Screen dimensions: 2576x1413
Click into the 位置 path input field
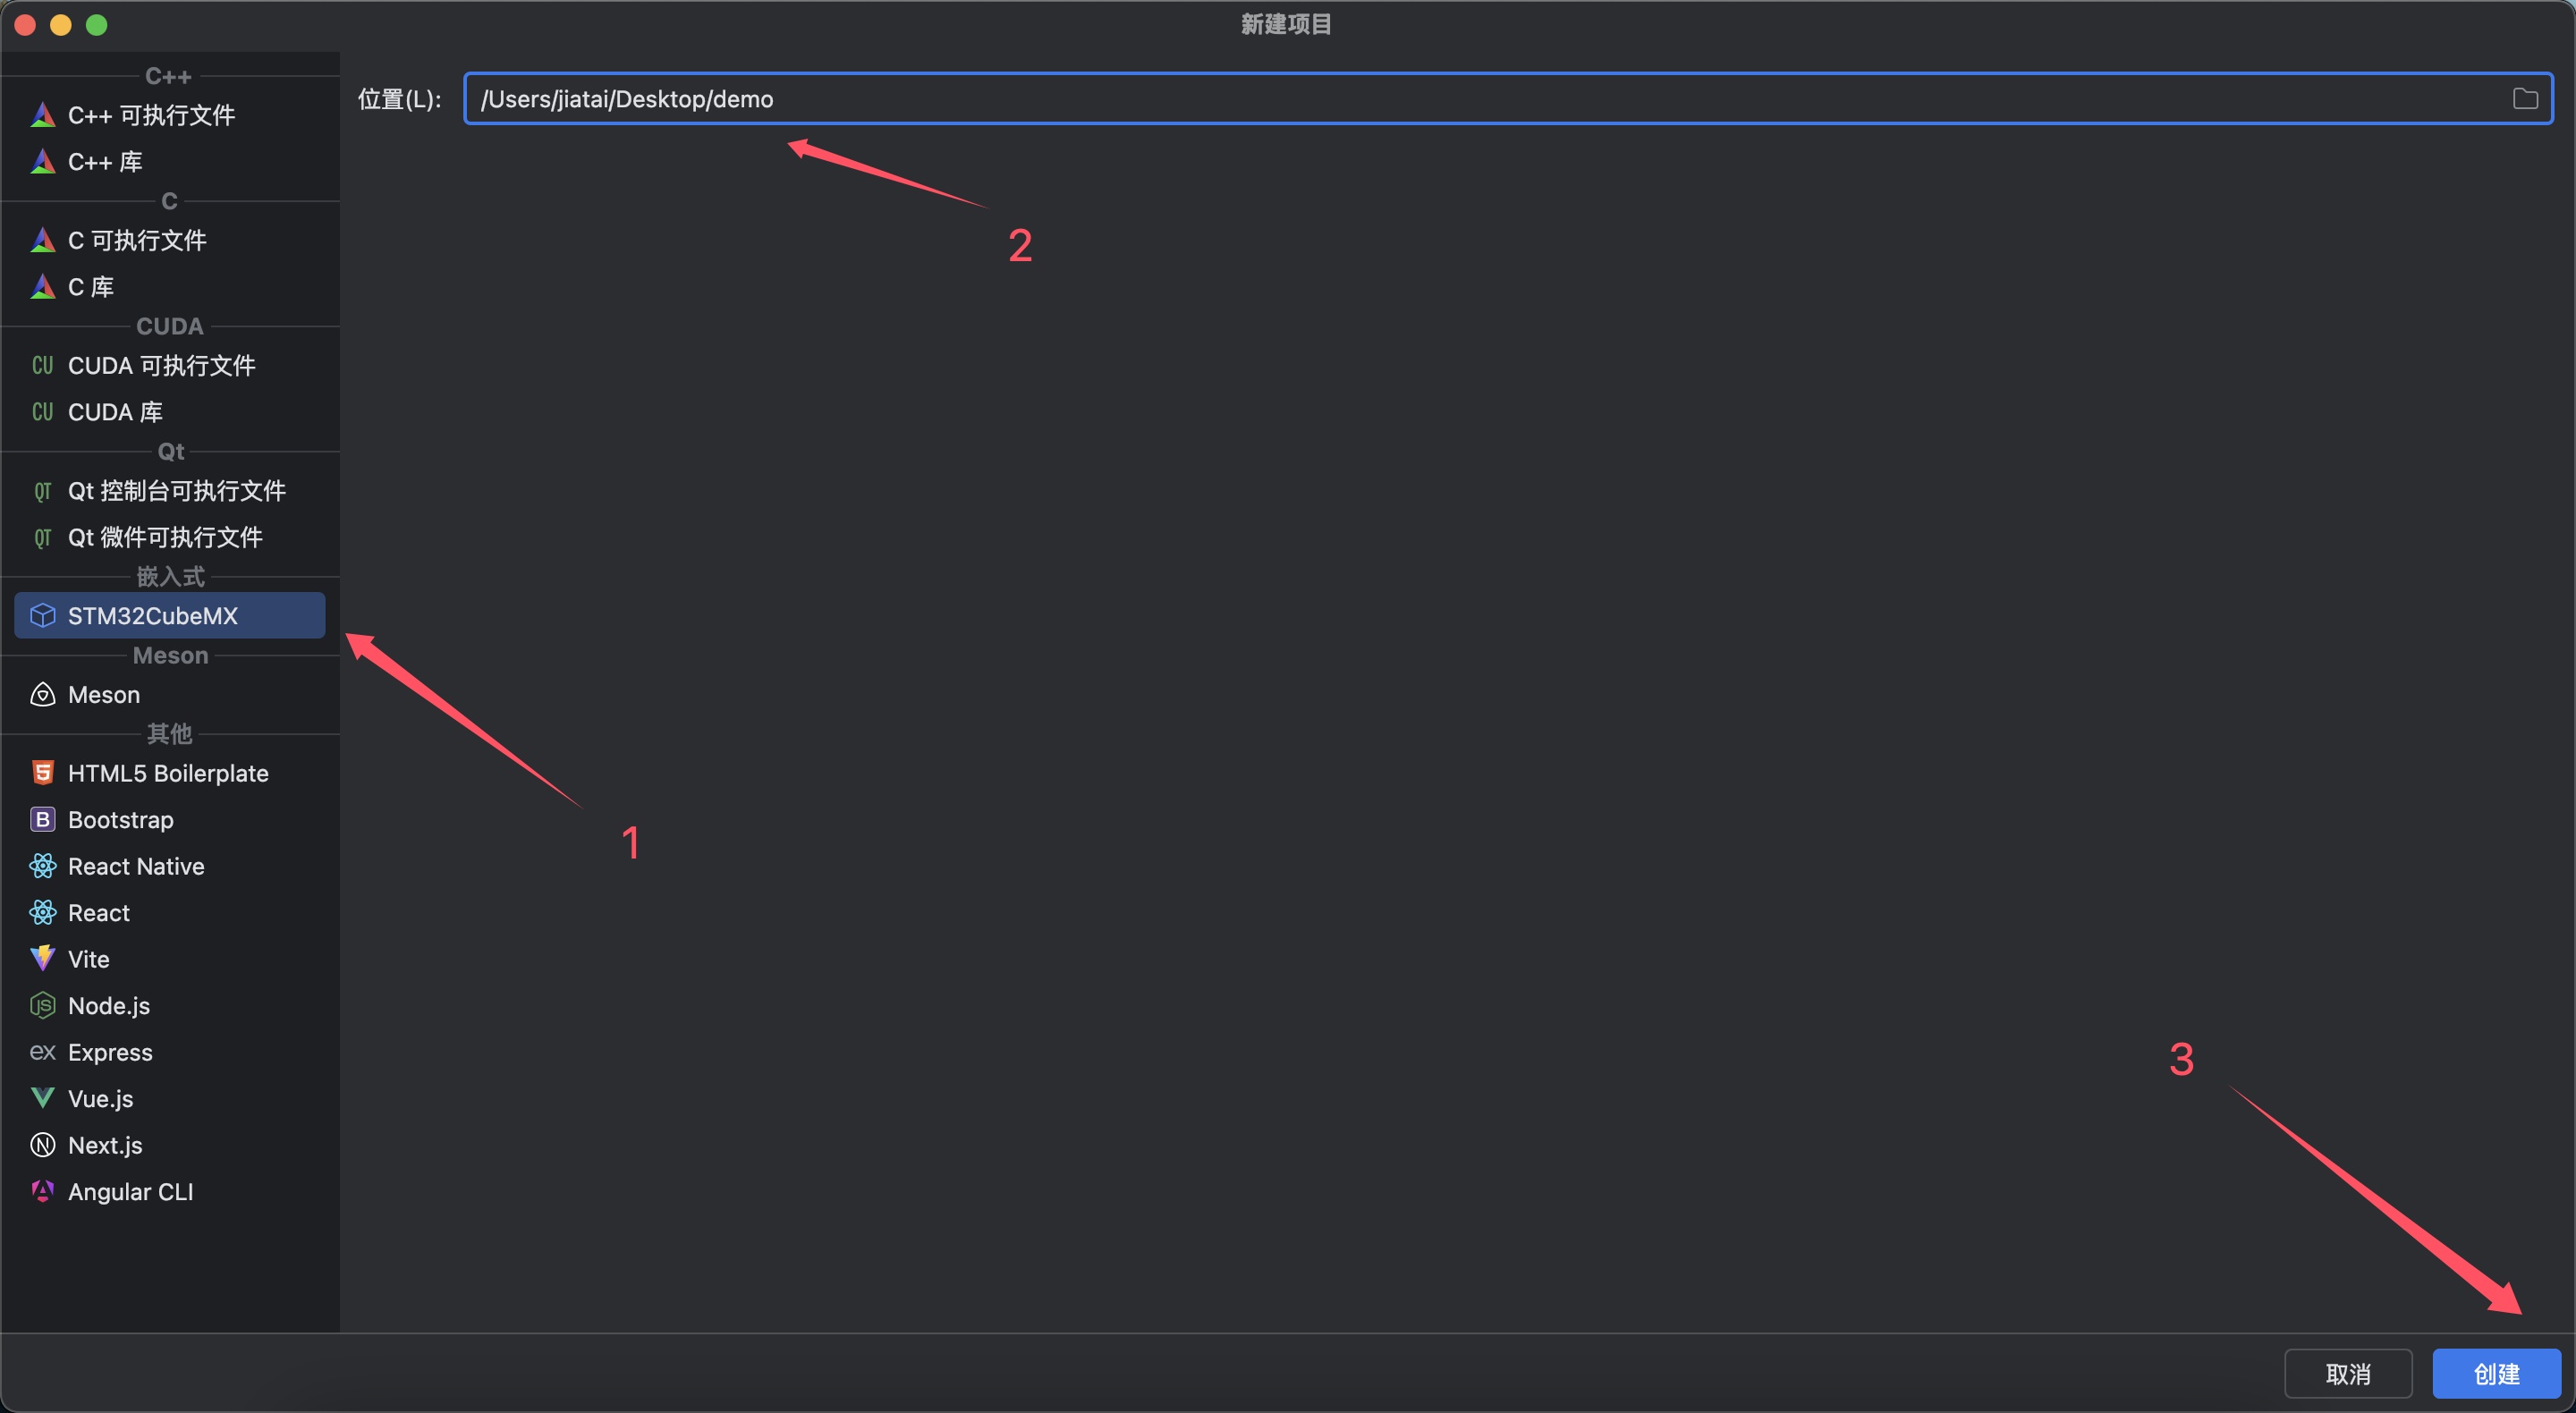tap(1400, 99)
